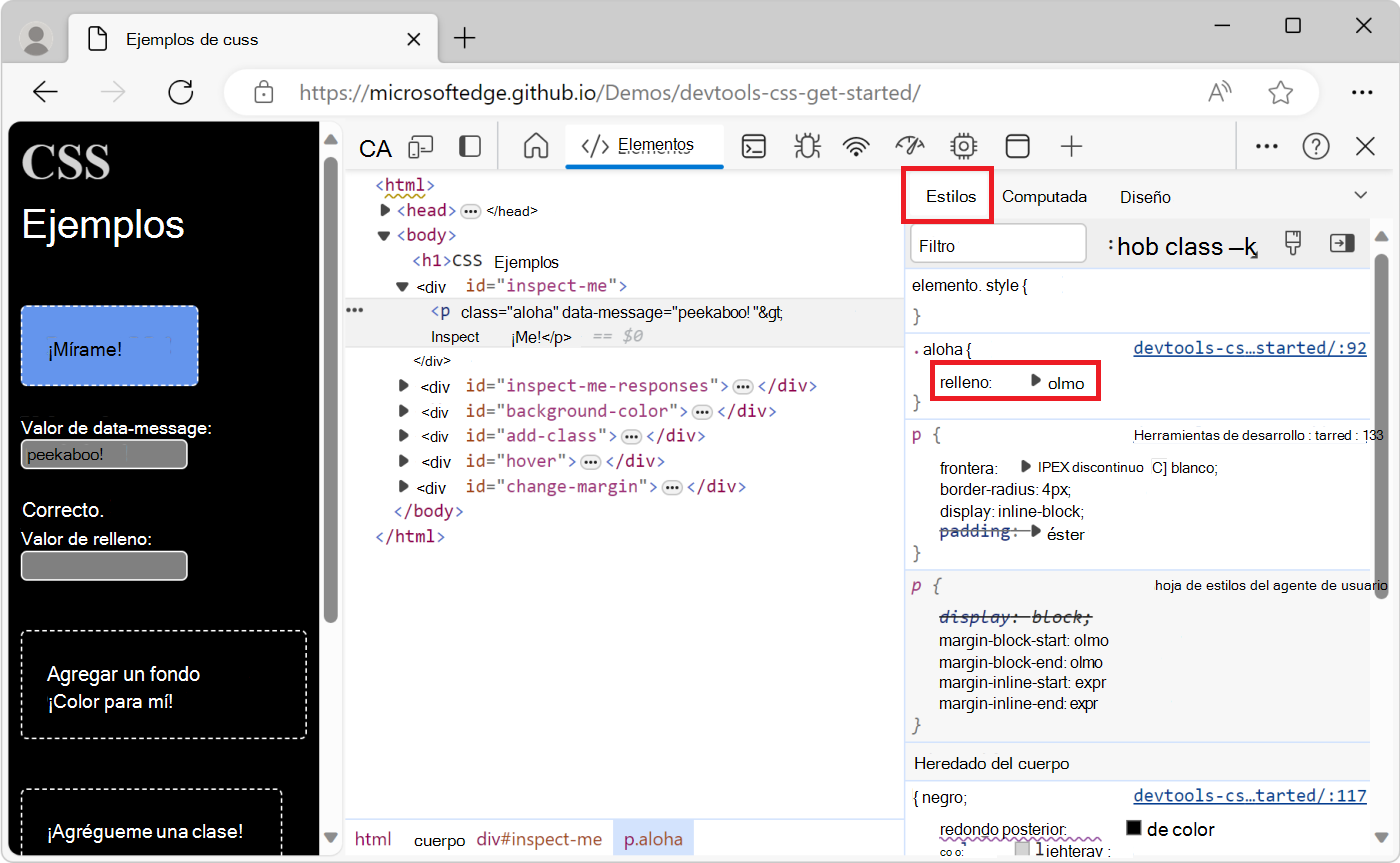Open the more tabs chevron dropdown
The image size is (1400, 863).
pos(1360,196)
